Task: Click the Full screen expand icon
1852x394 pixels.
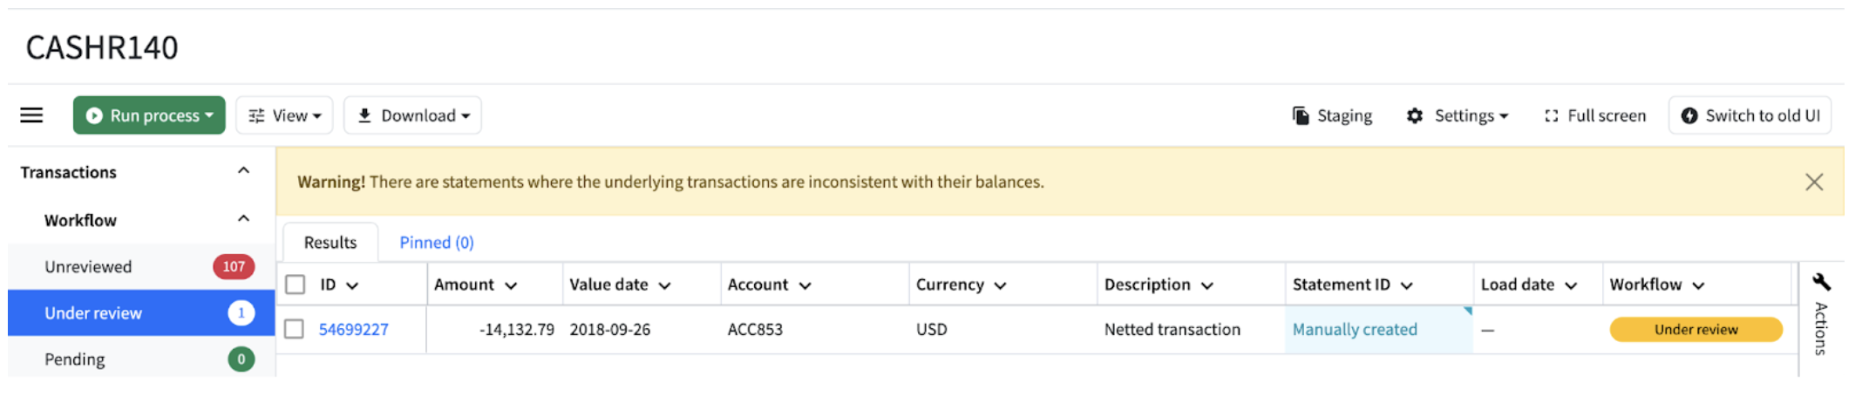Action: coord(1551,116)
